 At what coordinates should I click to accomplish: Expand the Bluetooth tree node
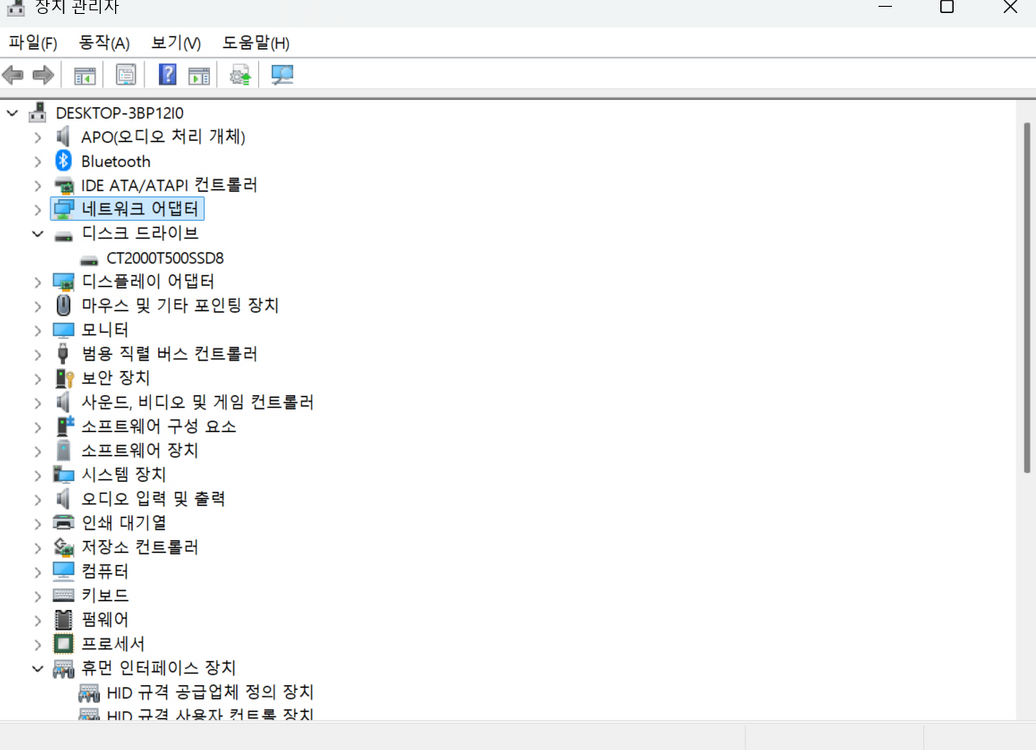coord(37,160)
